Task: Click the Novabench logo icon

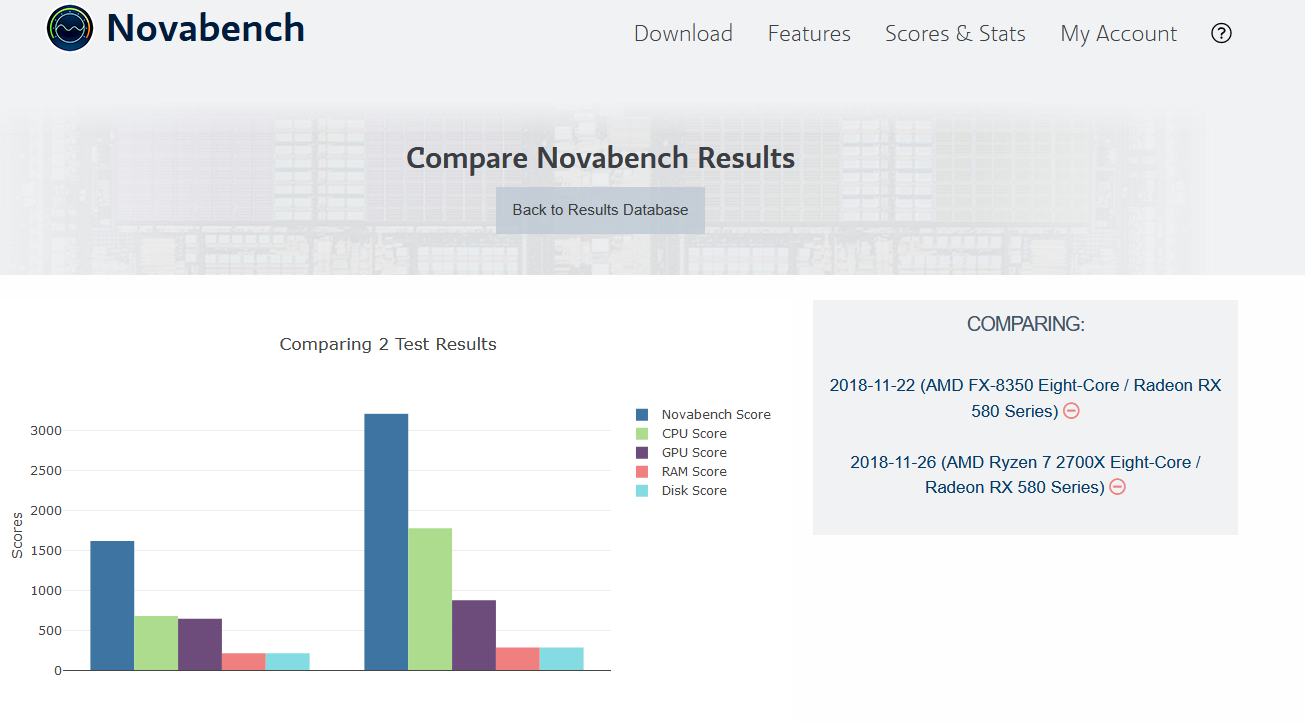Action: pyautogui.click(x=70, y=29)
